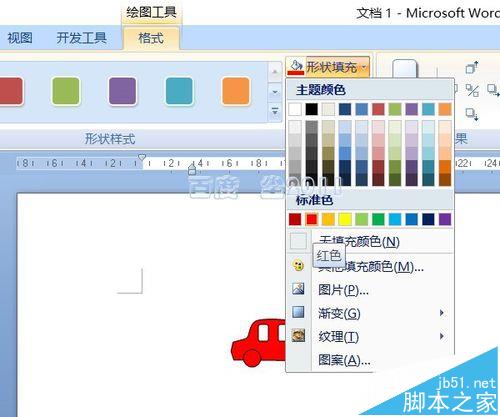
Task: Choose the dark blue theme color
Action: click(345, 109)
